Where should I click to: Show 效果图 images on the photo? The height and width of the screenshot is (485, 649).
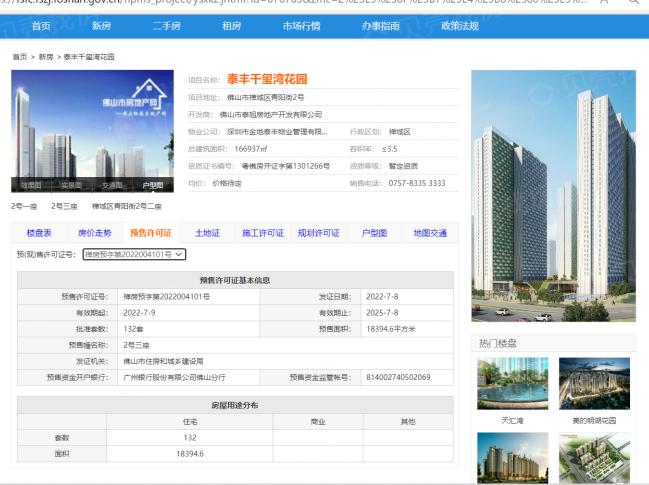coord(32,185)
